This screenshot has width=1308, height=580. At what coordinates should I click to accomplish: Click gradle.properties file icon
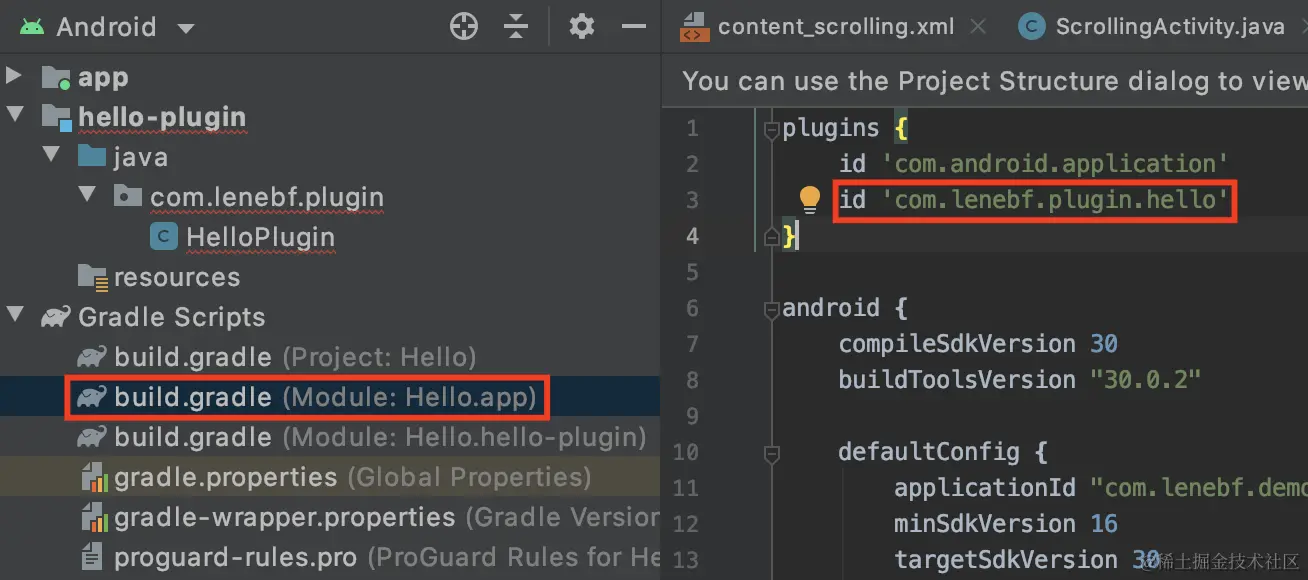(93, 478)
